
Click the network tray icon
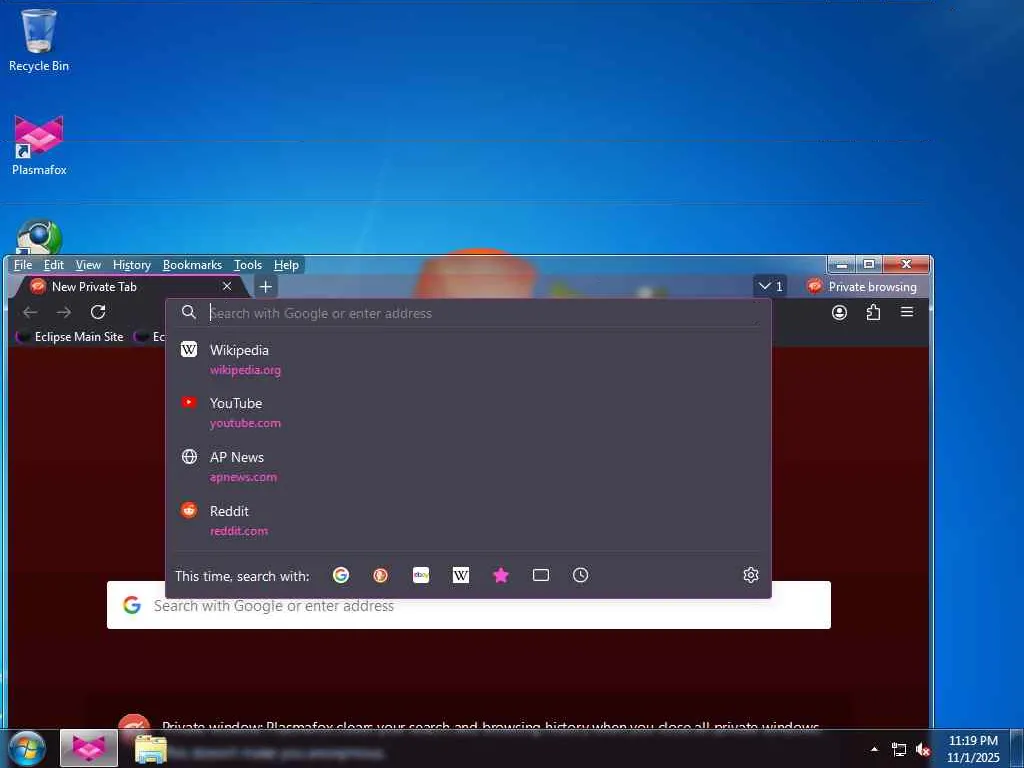pos(899,750)
